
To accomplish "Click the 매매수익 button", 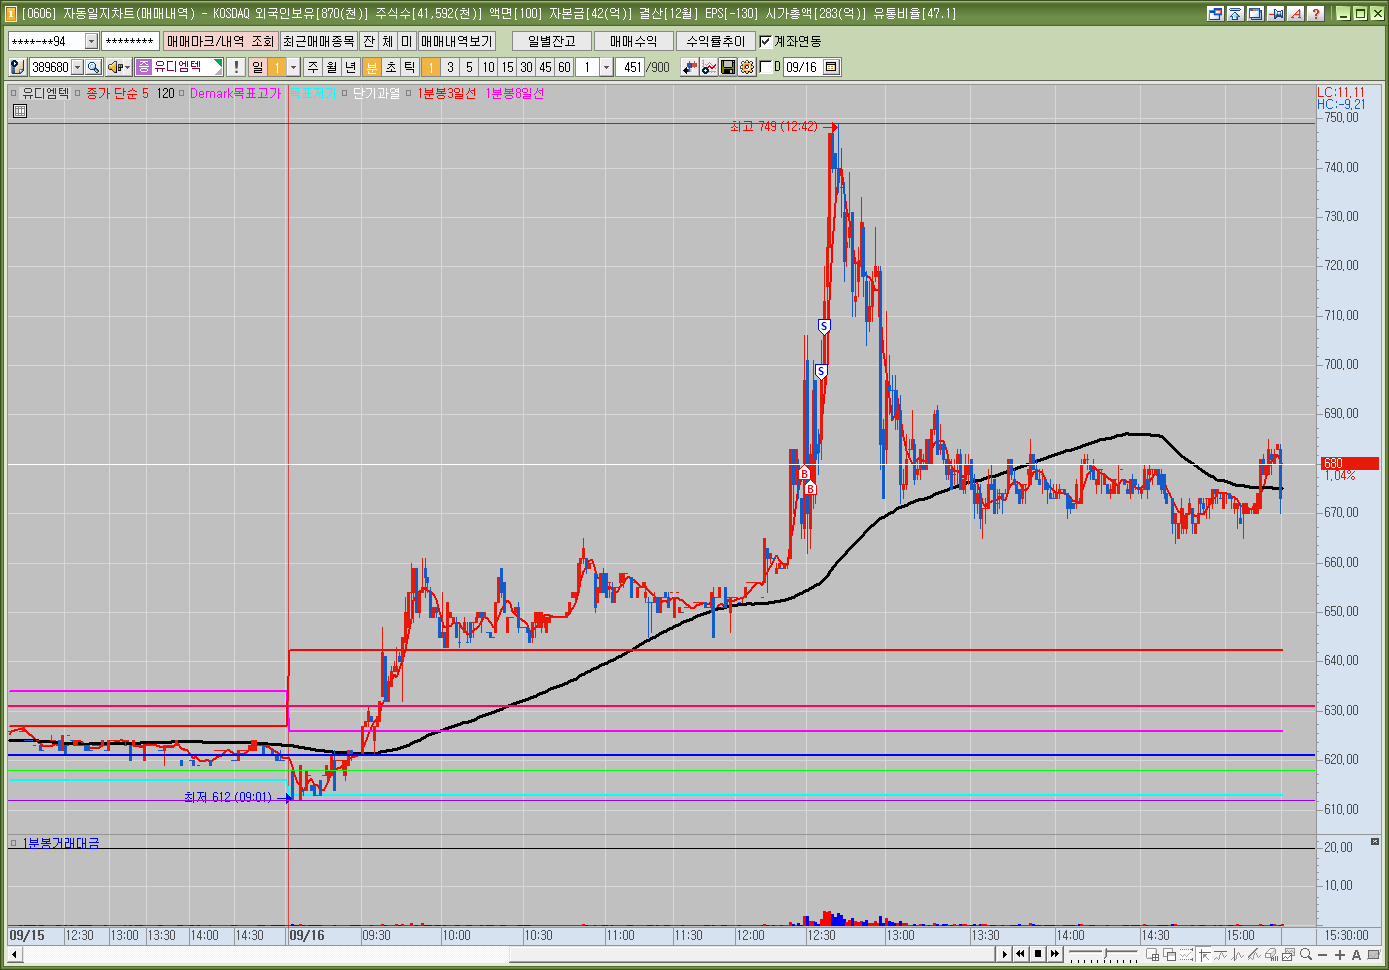I will 634,41.
